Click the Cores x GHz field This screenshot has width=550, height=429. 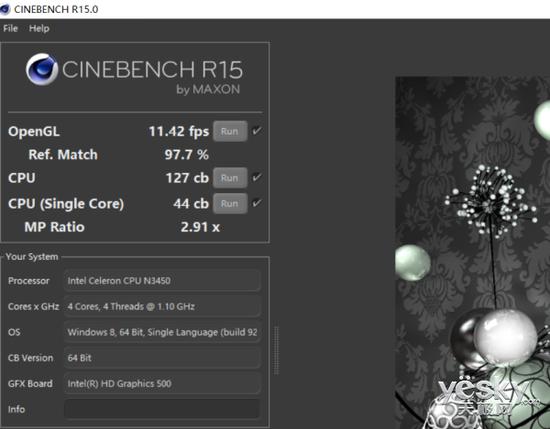pos(162,307)
